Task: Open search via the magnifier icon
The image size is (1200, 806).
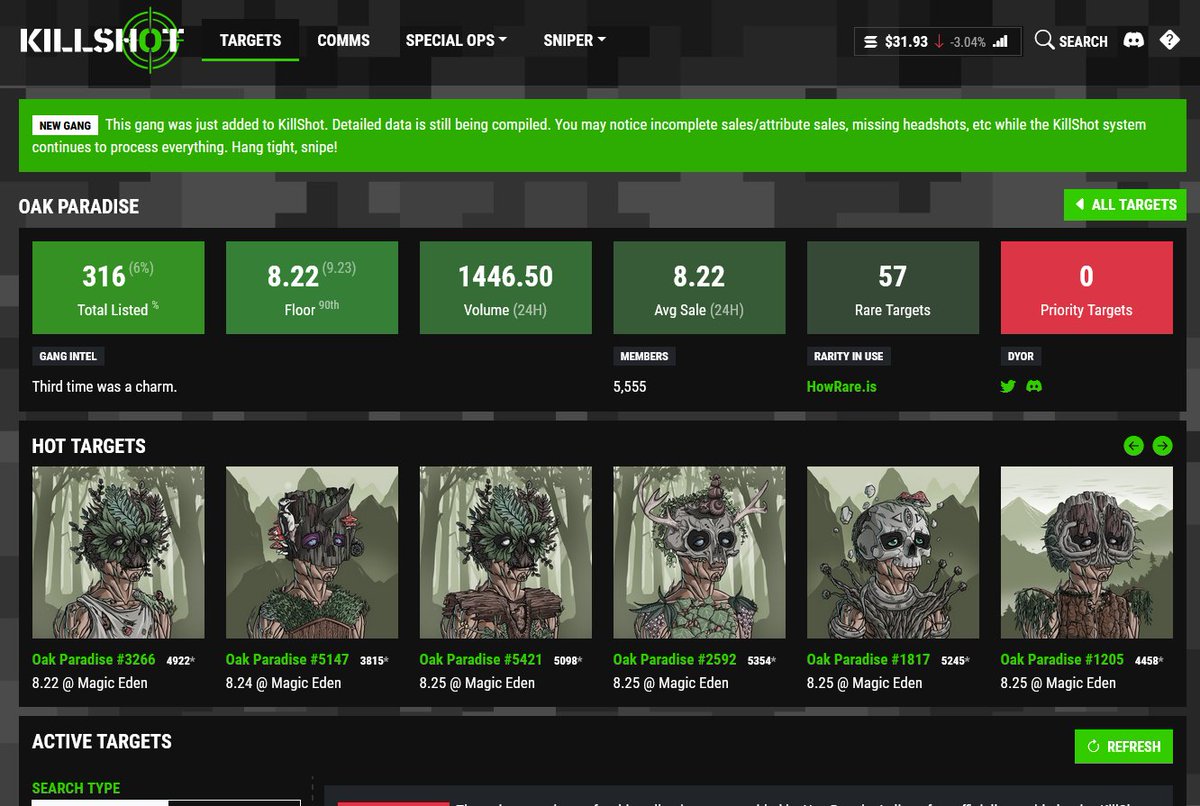Action: (x=1043, y=41)
